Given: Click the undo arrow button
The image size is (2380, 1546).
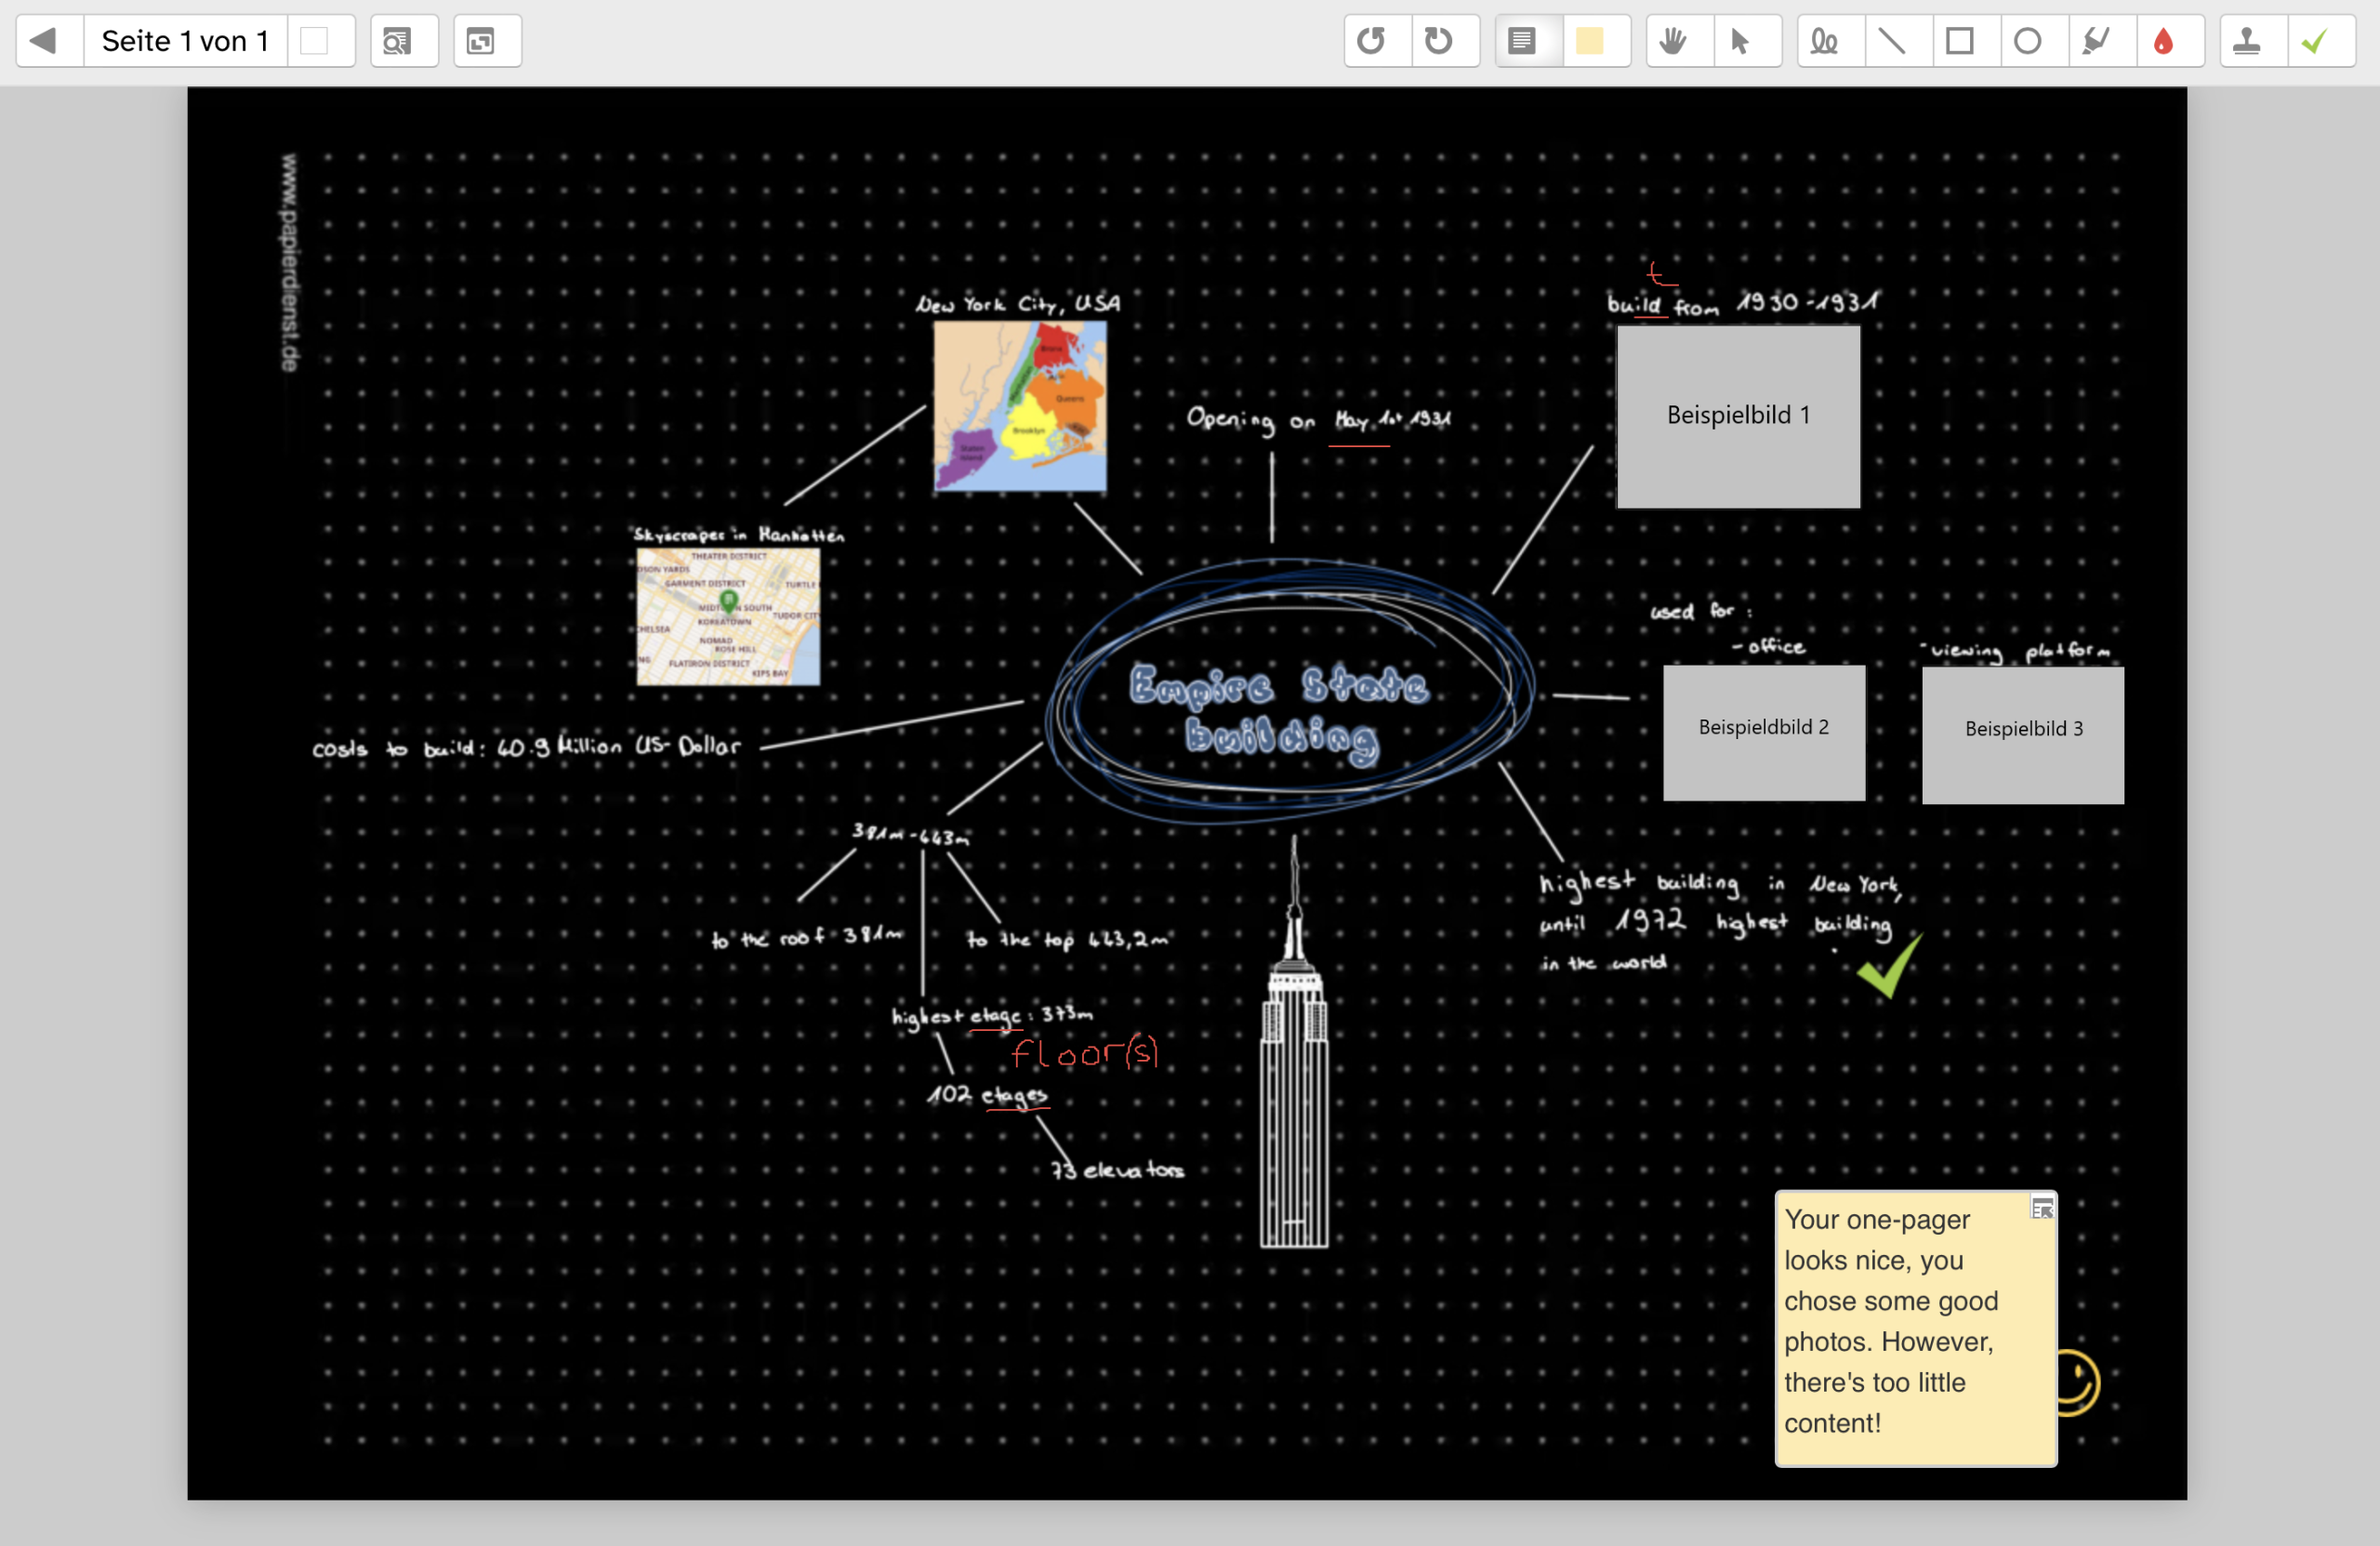Looking at the screenshot, I should (x=1371, y=41).
